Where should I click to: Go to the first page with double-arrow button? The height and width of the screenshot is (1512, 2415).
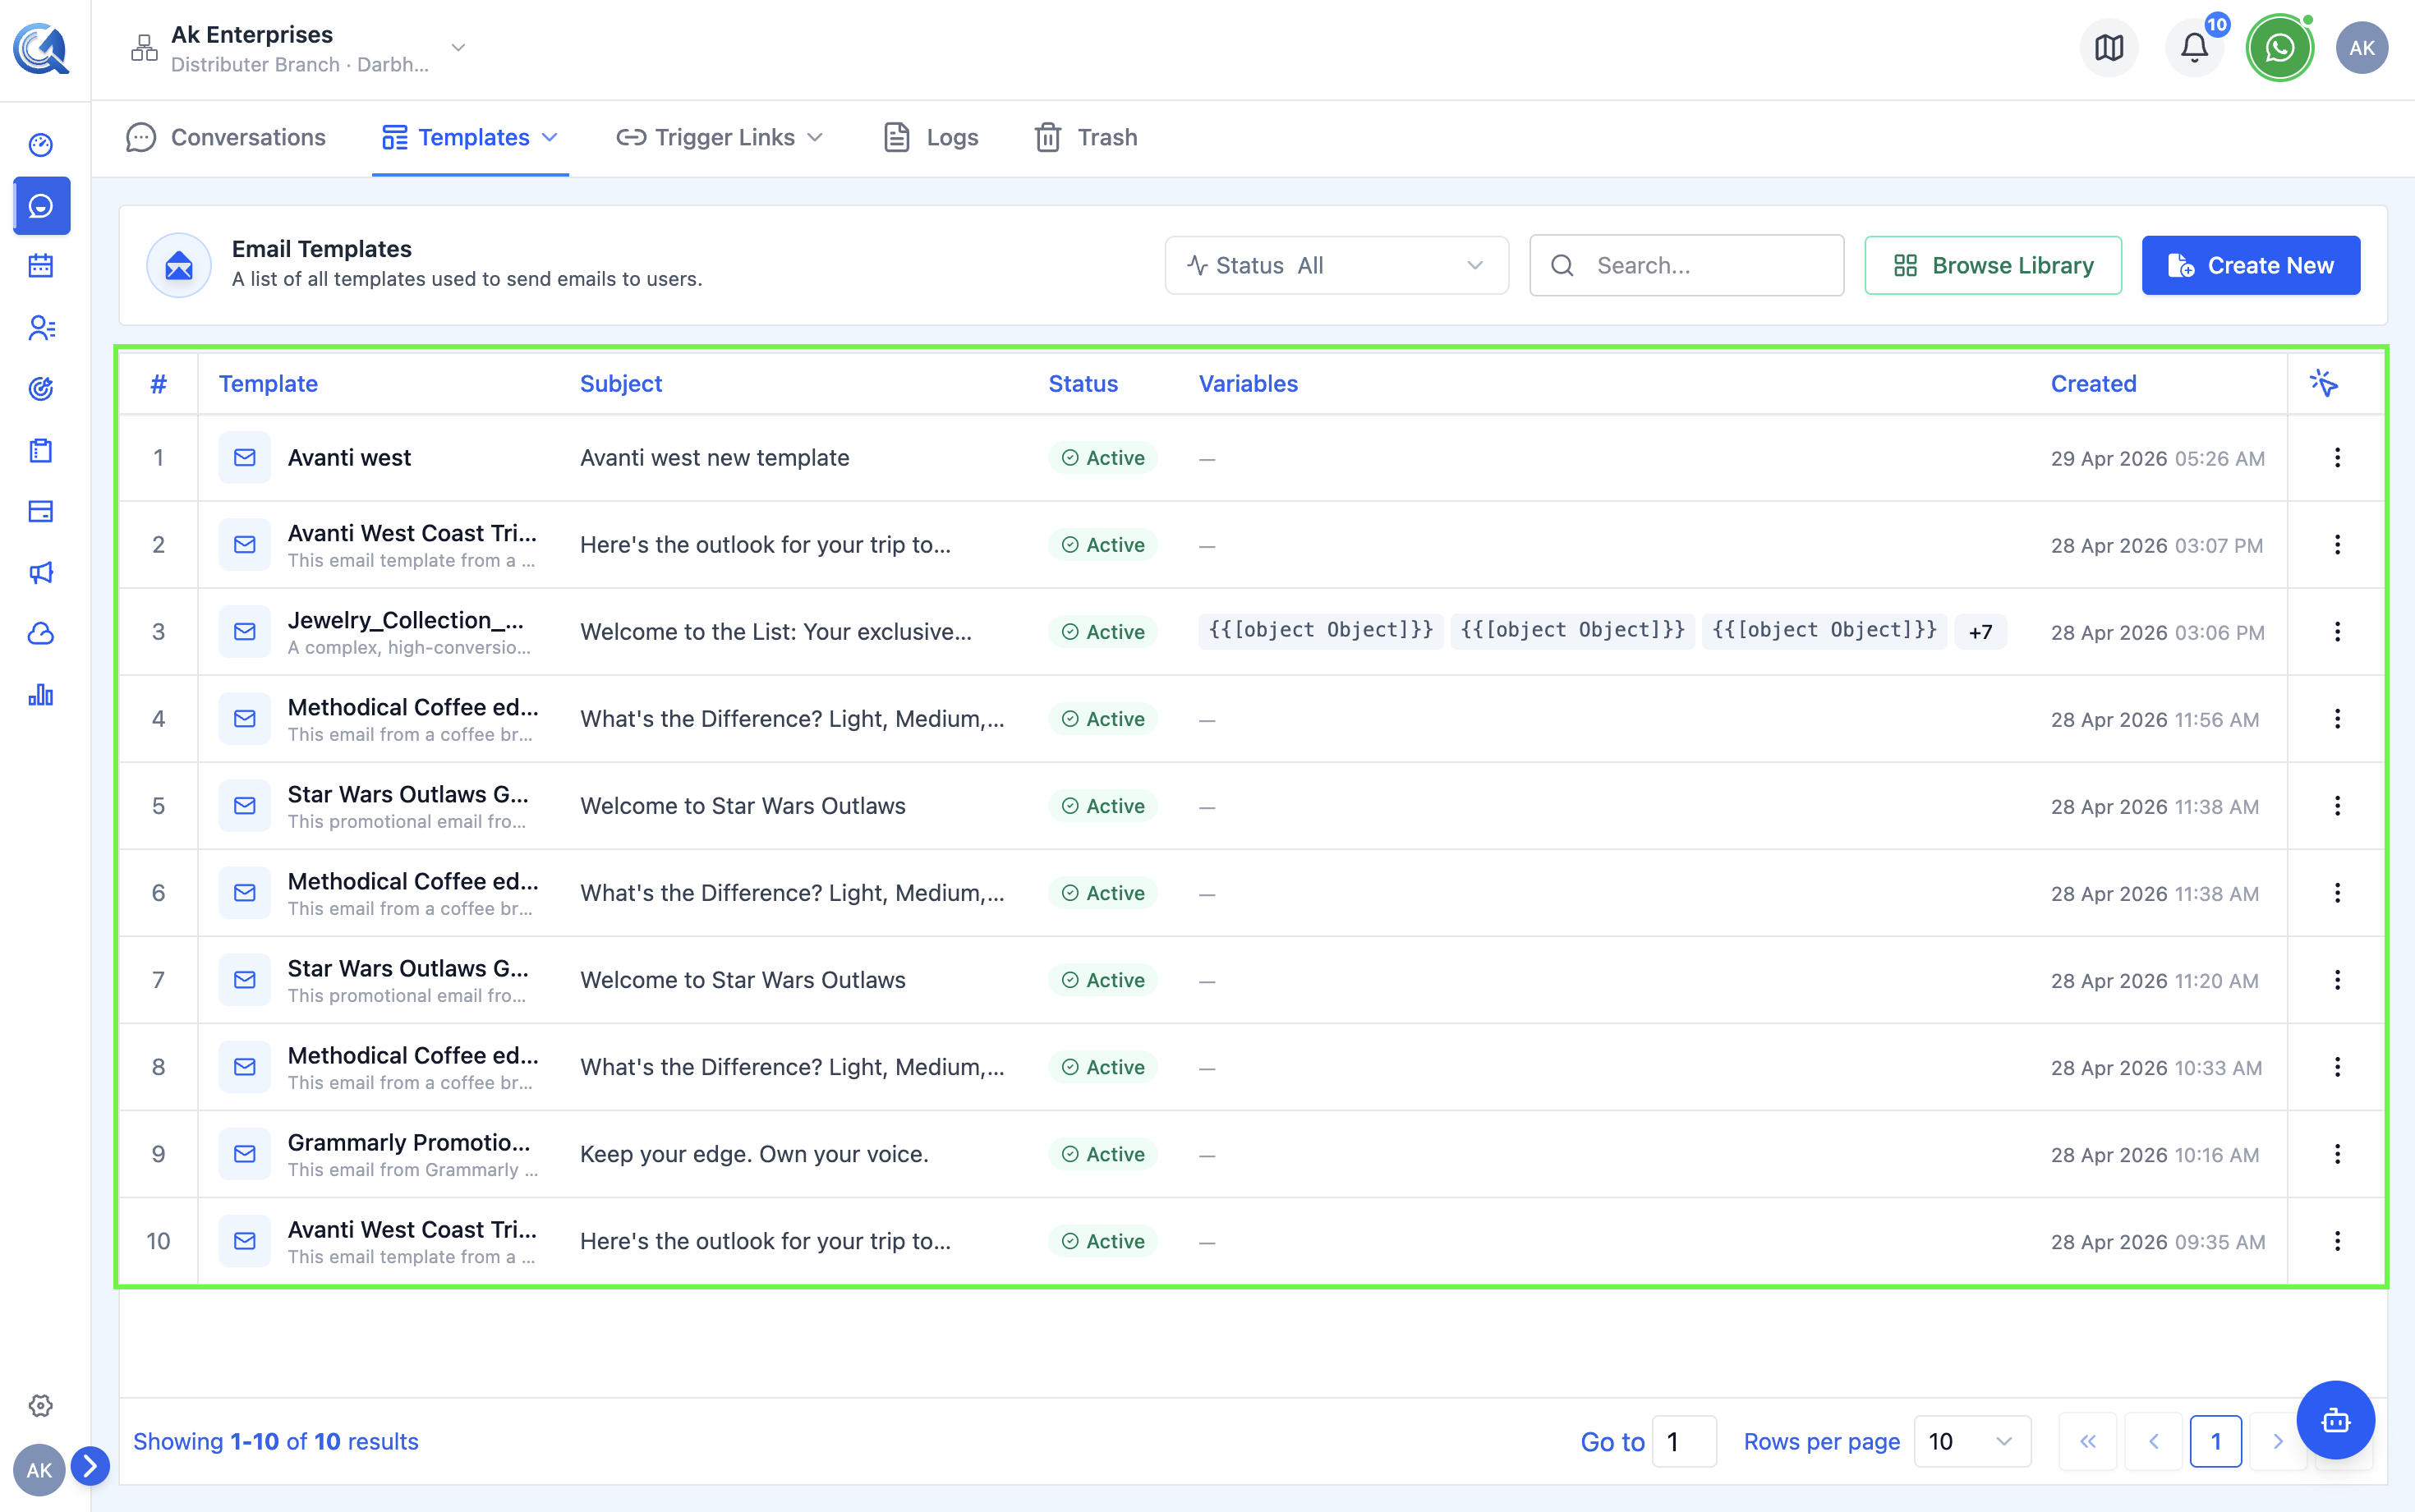point(2087,1441)
